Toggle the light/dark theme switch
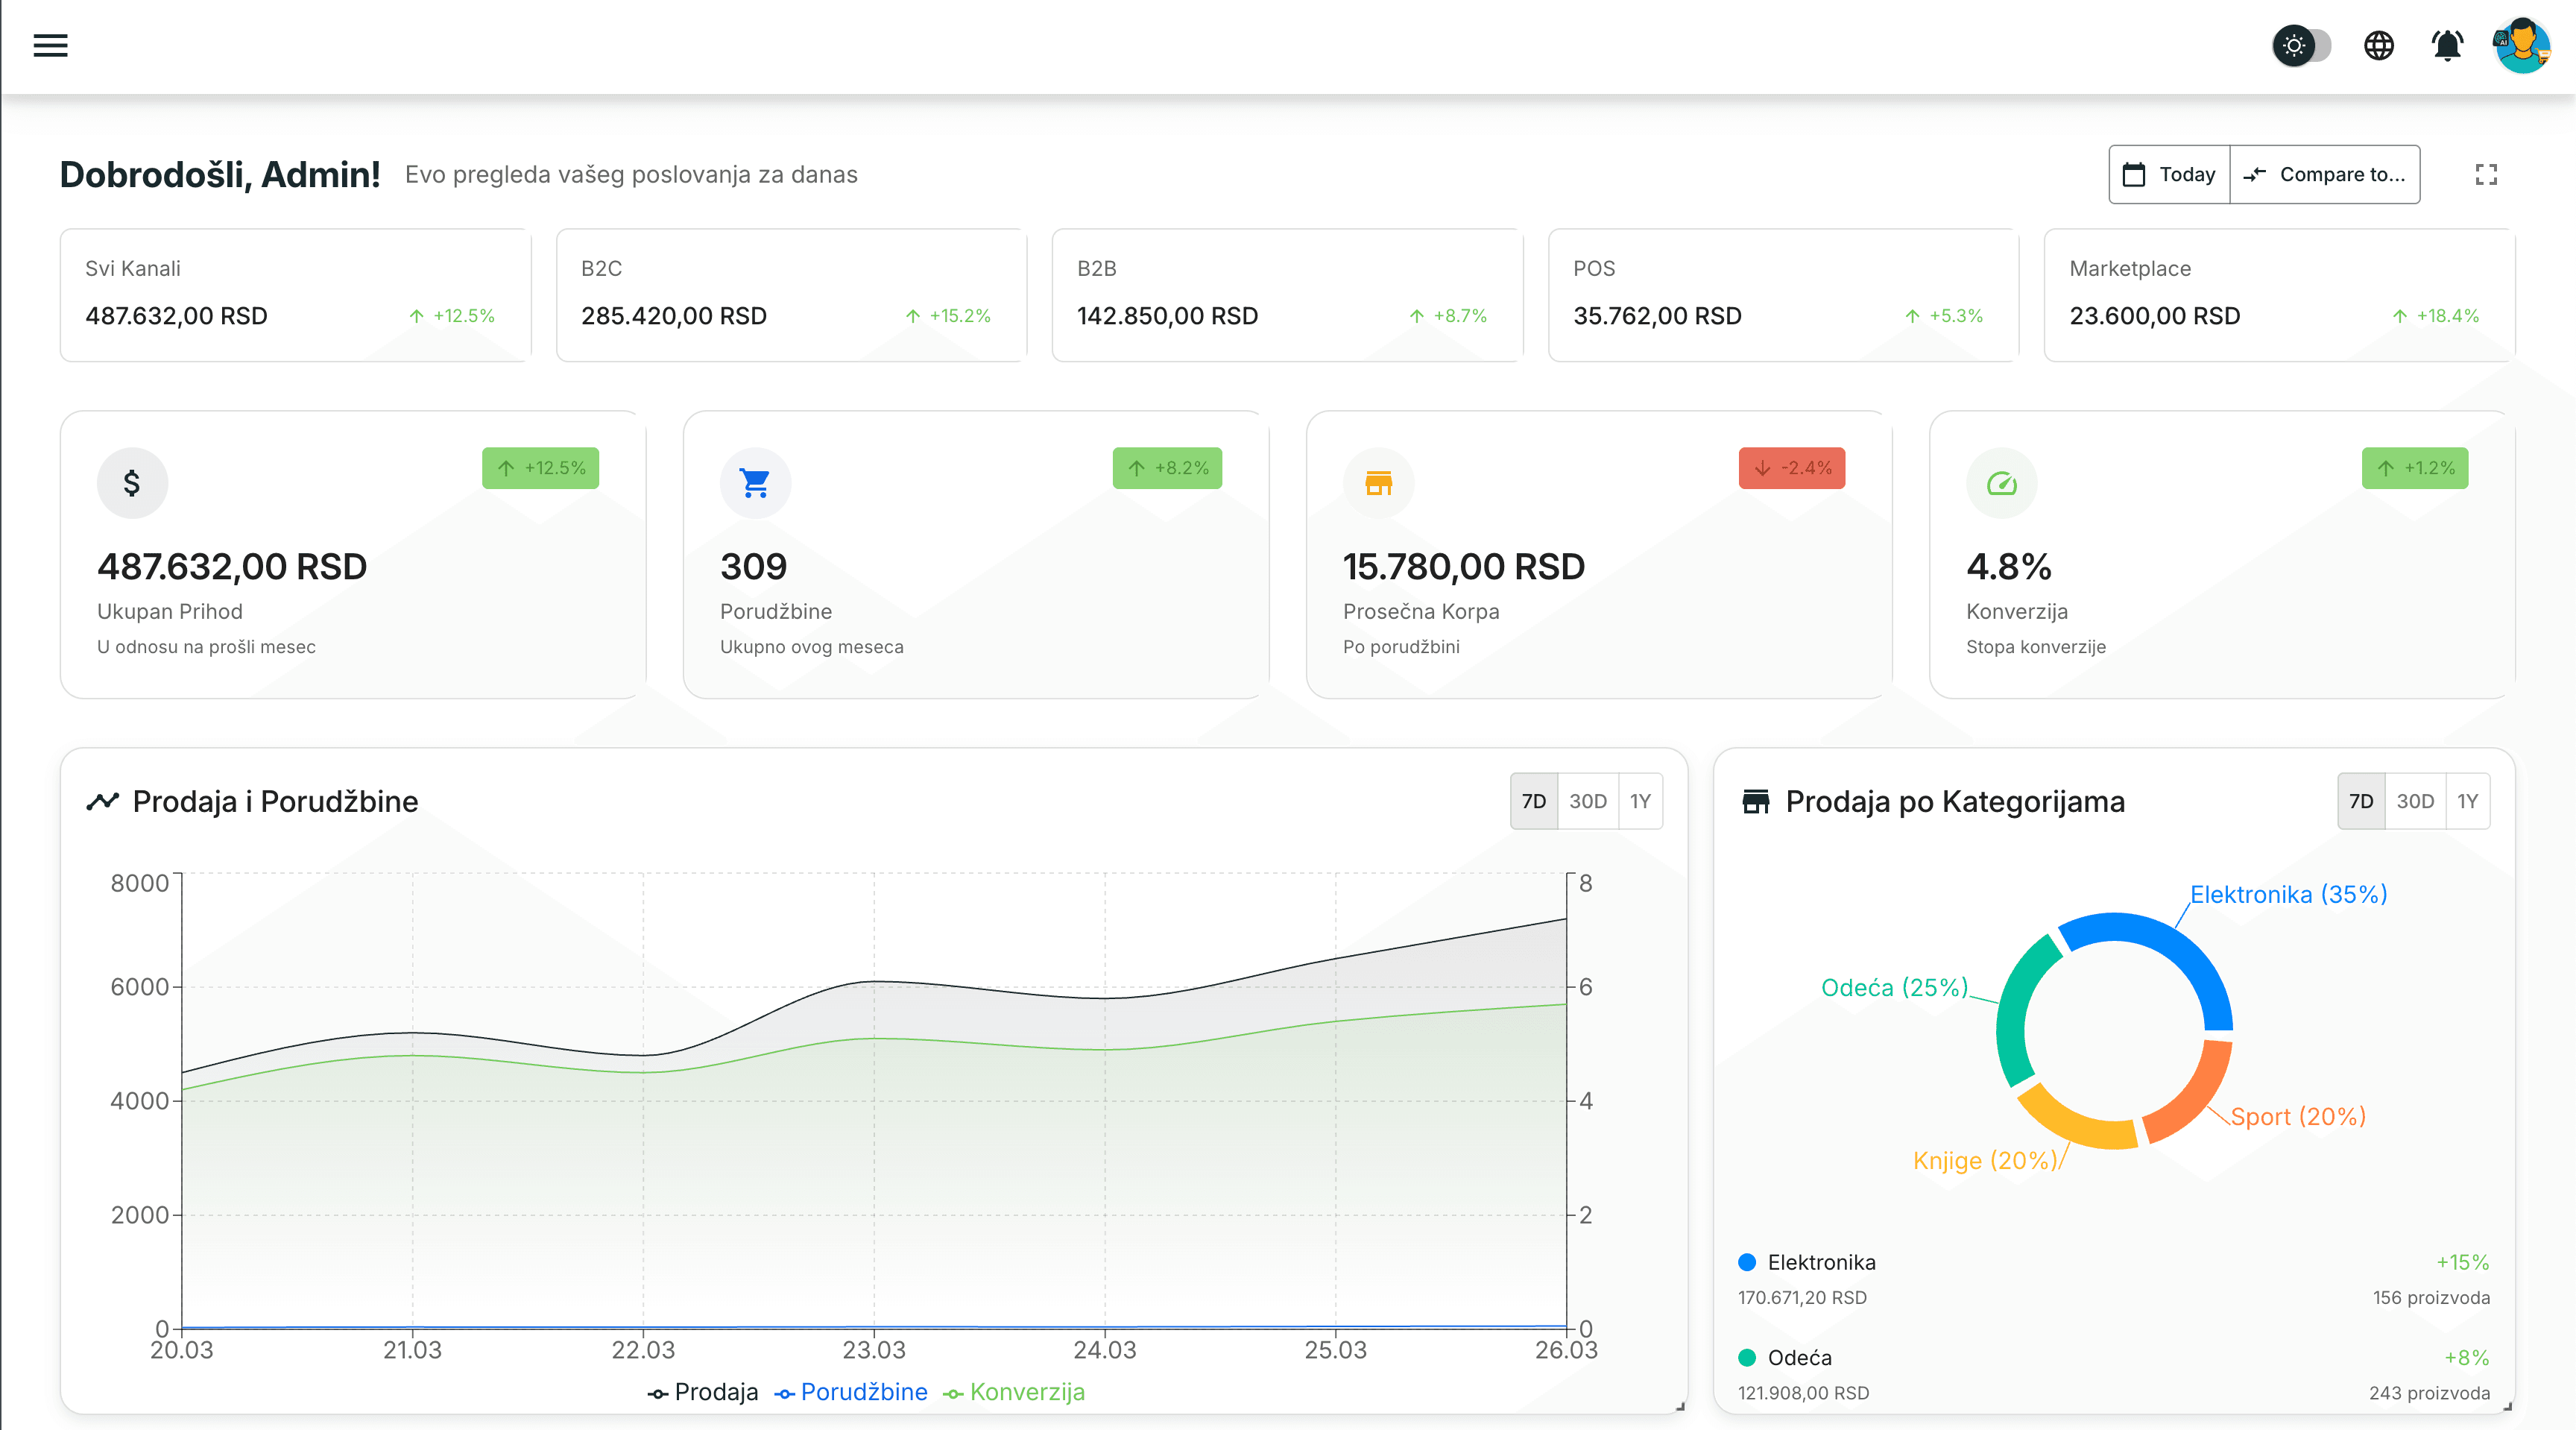This screenshot has width=2576, height=1430. point(2301,46)
